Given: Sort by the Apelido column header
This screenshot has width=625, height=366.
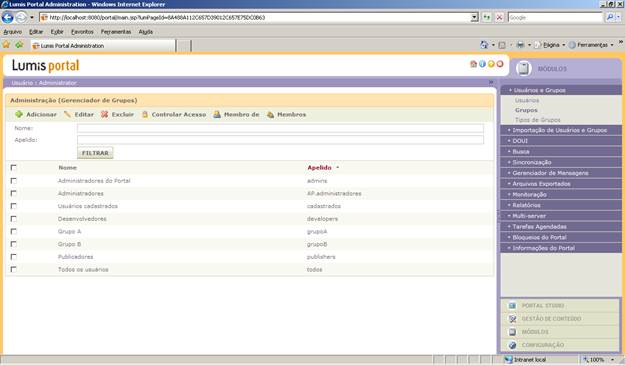Looking at the screenshot, I should click(319, 168).
